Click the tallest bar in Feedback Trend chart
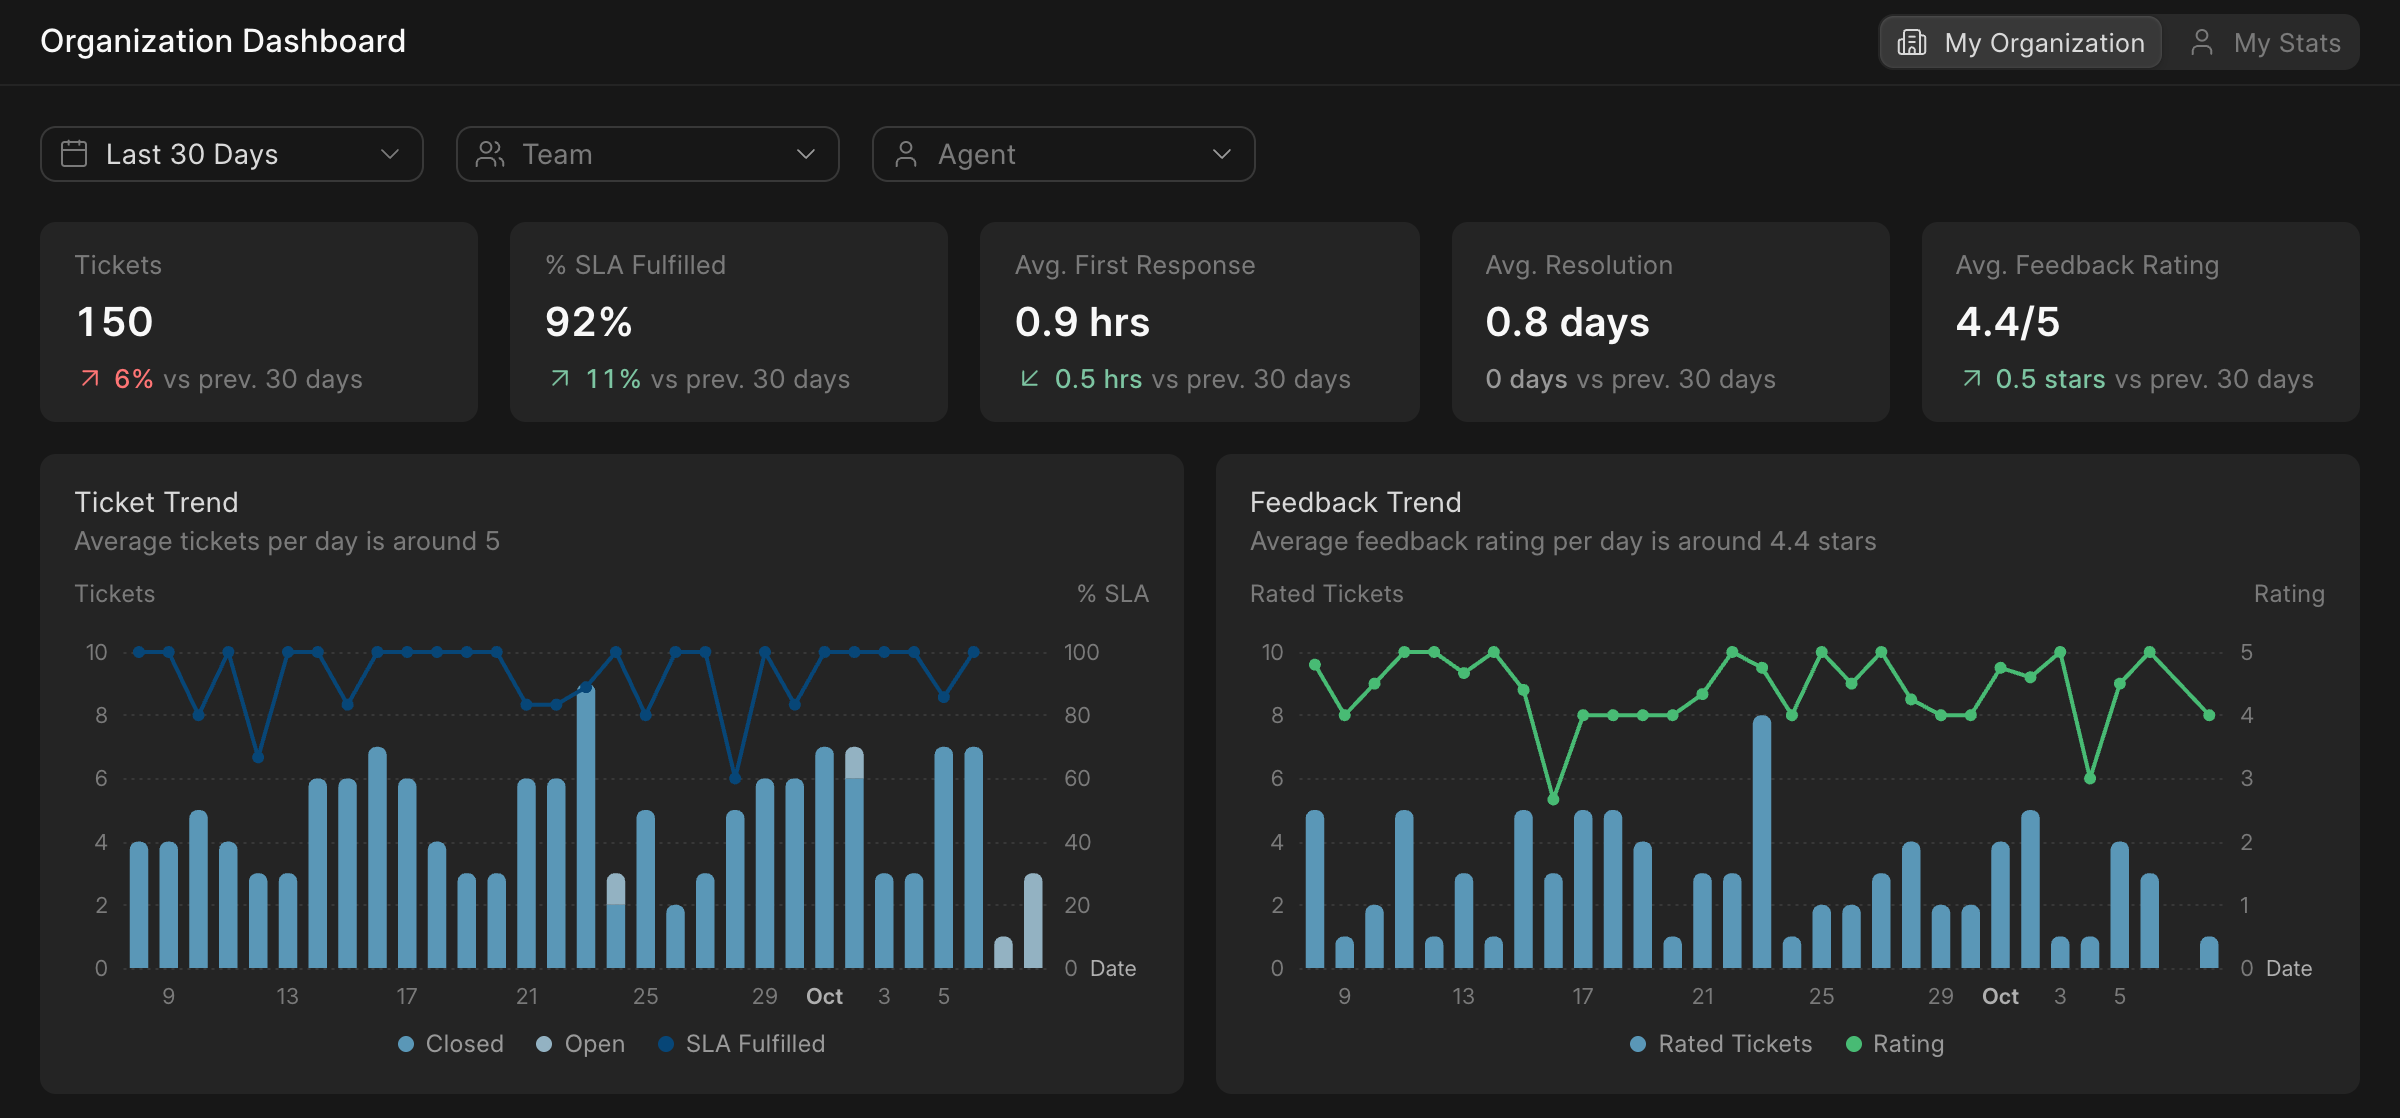This screenshot has width=2400, height=1118. tap(1762, 842)
